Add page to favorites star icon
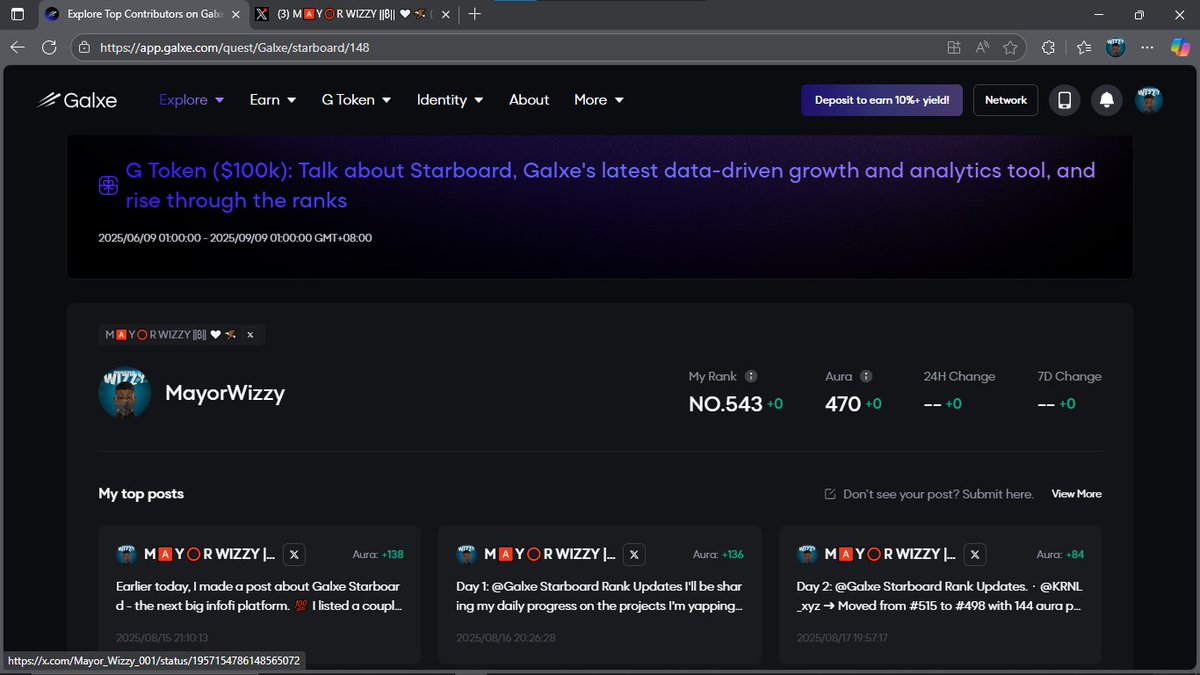This screenshot has height=675, width=1200. 1010,47
